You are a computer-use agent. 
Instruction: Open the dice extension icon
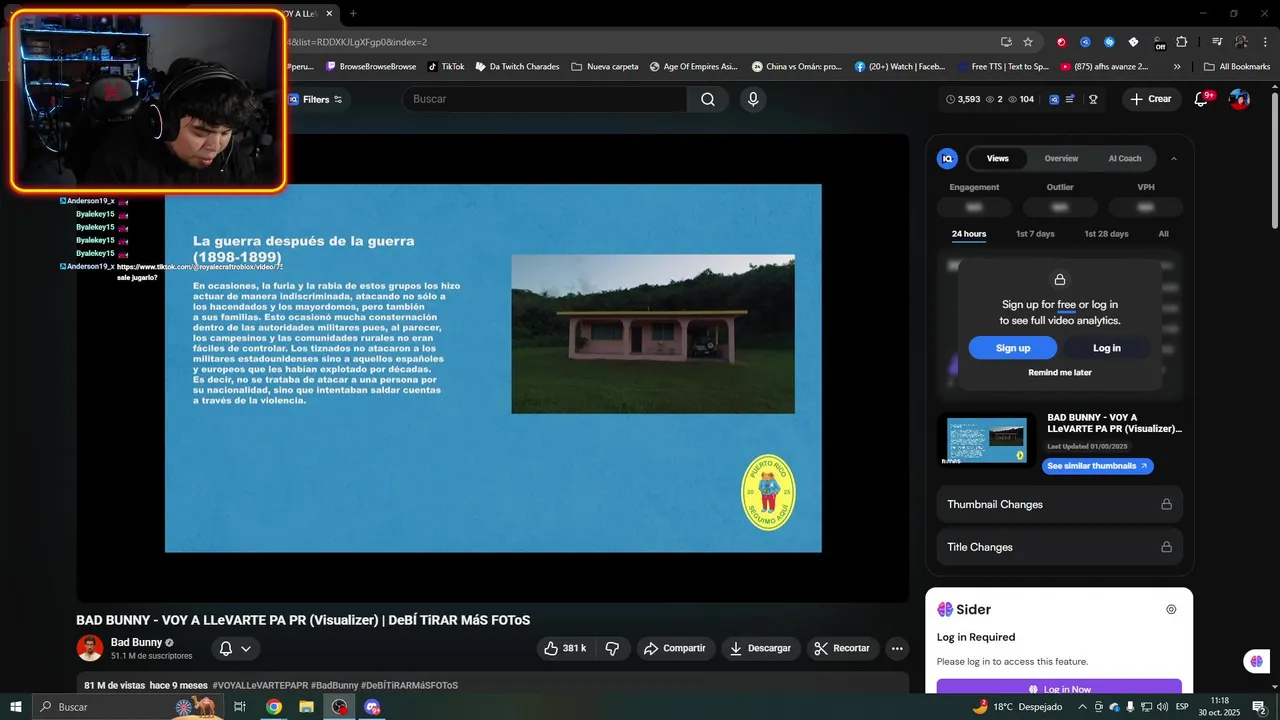pyautogui.click(x=1133, y=42)
